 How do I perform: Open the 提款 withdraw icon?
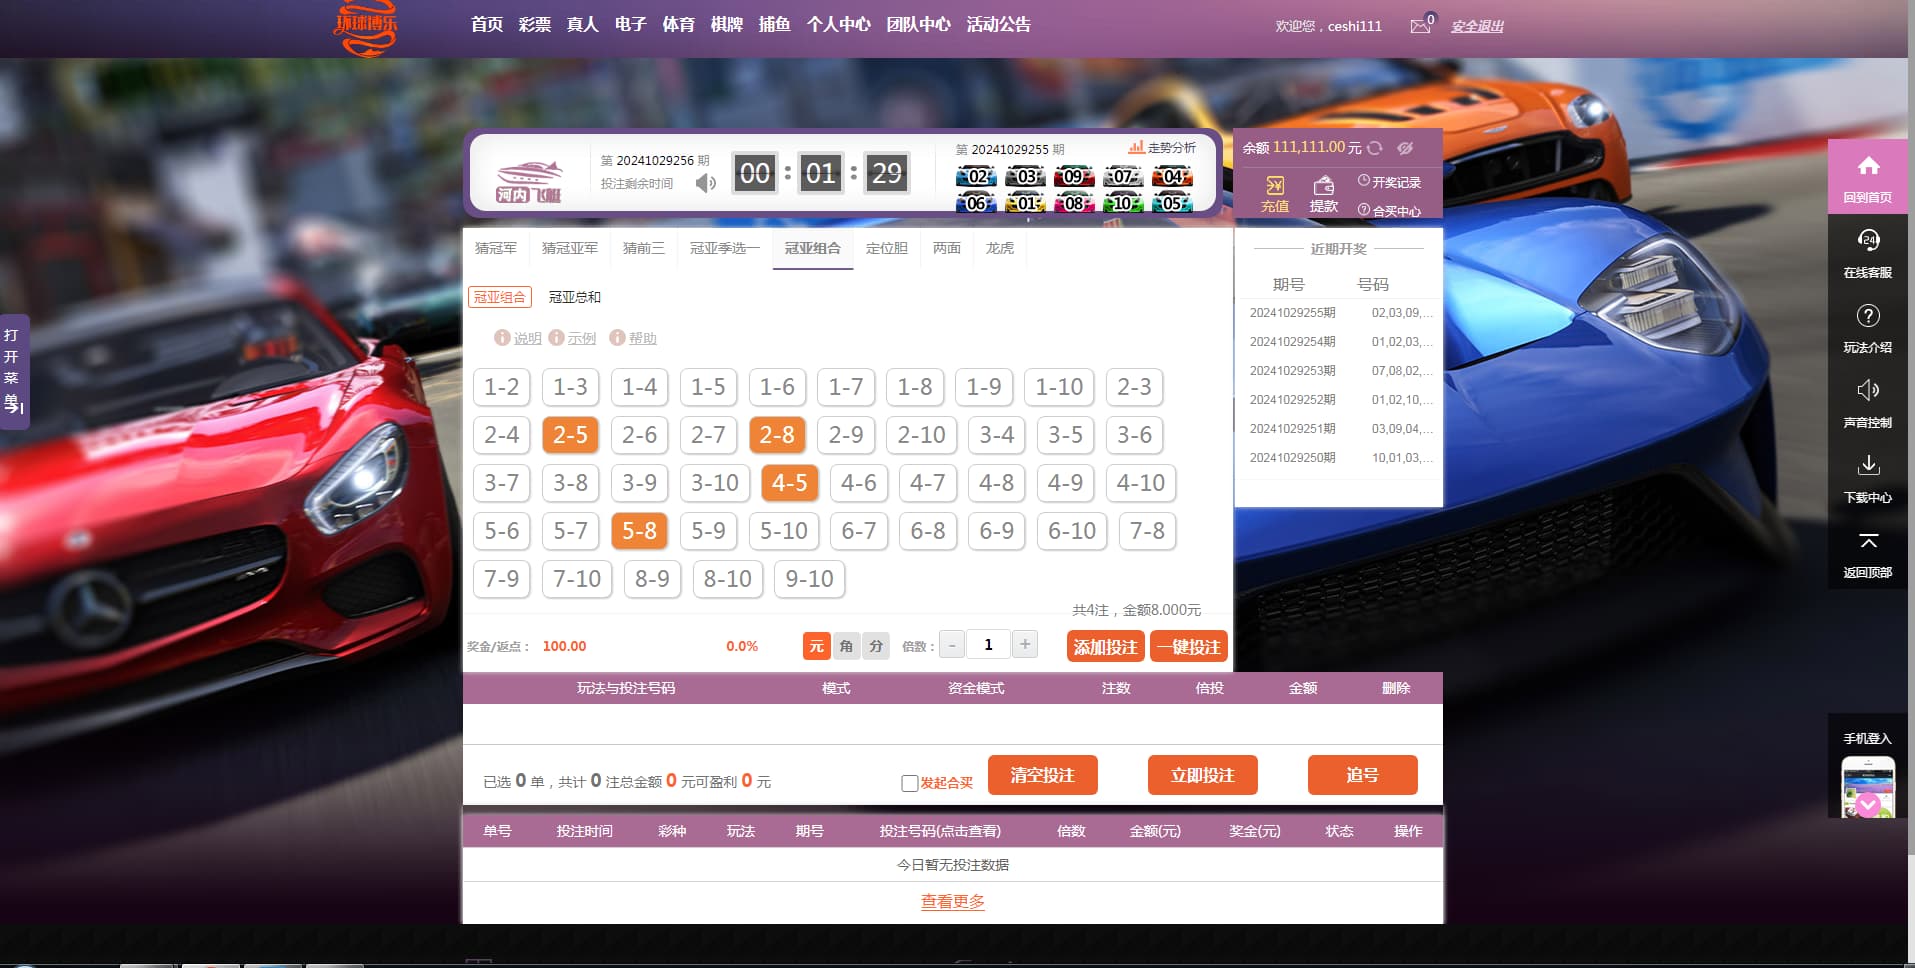click(x=1324, y=186)
